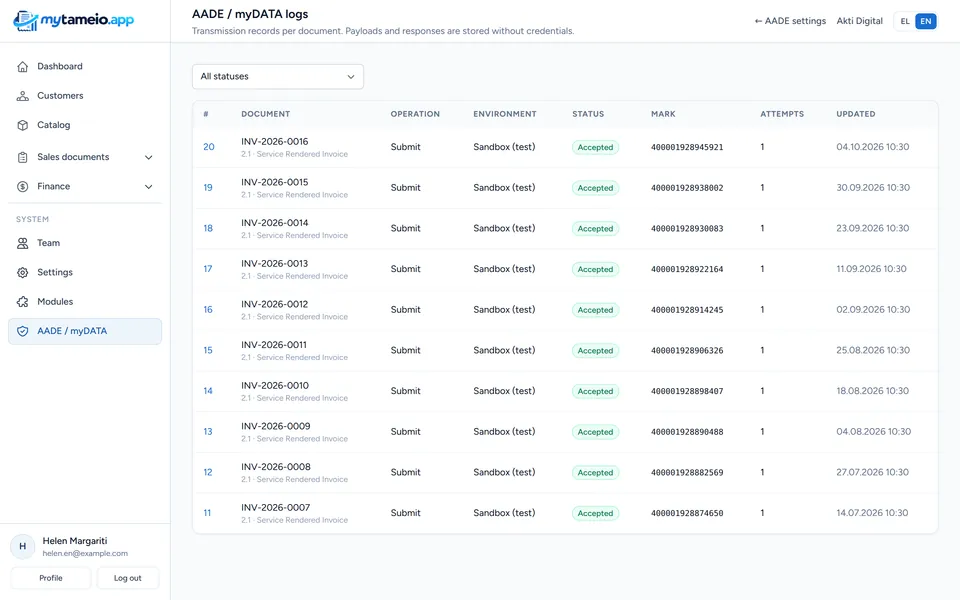Viewport: 960px width, 600px height.
Task: Open log entry number 15
Action: pyautogui.click(x=208, y=350)
